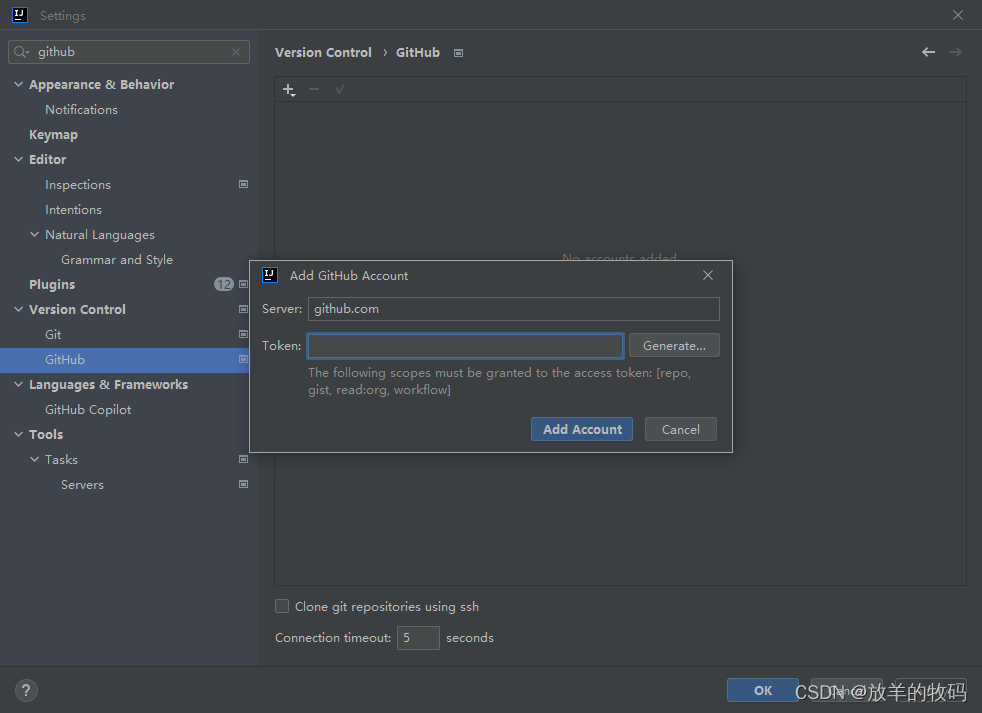This screenshot has height=713, width=982.
Task: Select Git under Version Control
Action: pyautogui.click(x=53, y=335)
